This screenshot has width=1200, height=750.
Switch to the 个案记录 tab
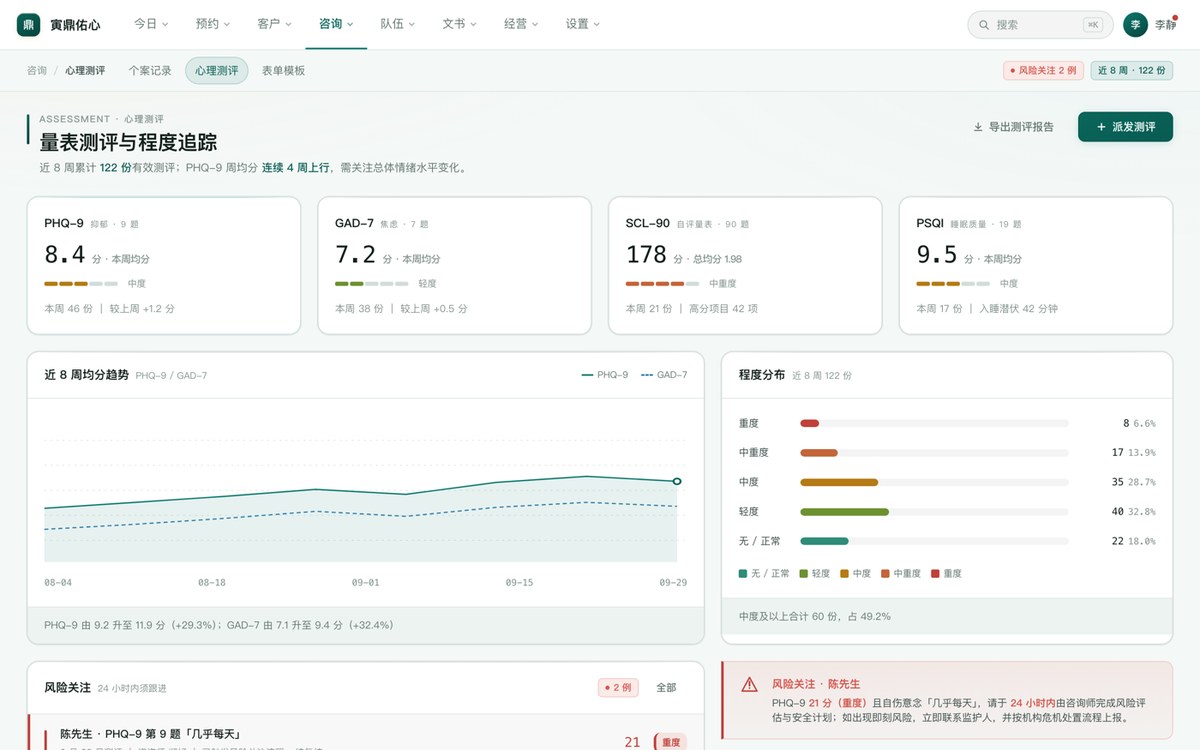(150, 71)
